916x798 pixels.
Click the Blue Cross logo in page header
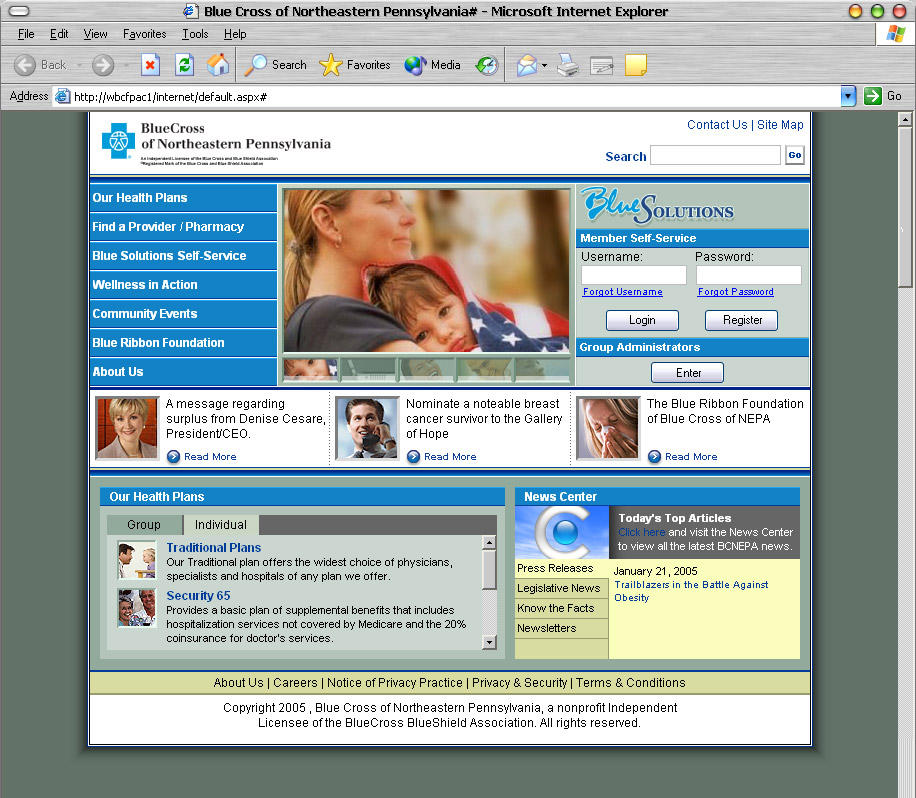[119, 140]
